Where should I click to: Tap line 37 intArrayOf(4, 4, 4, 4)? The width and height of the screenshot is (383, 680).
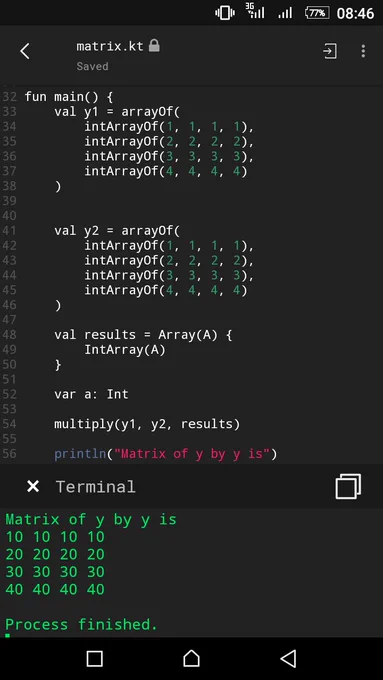coord(166,171)
